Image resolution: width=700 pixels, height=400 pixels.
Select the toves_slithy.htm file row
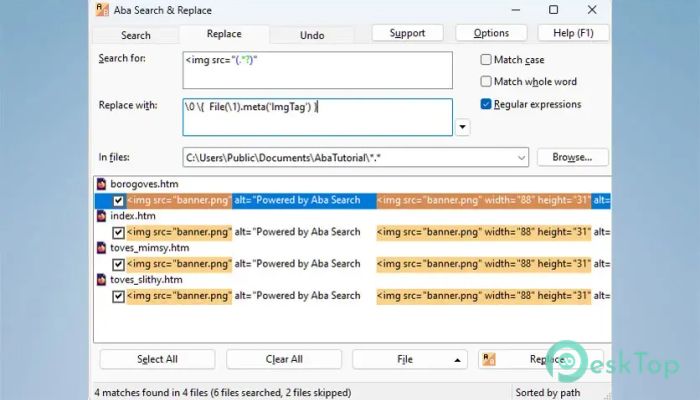352,279
